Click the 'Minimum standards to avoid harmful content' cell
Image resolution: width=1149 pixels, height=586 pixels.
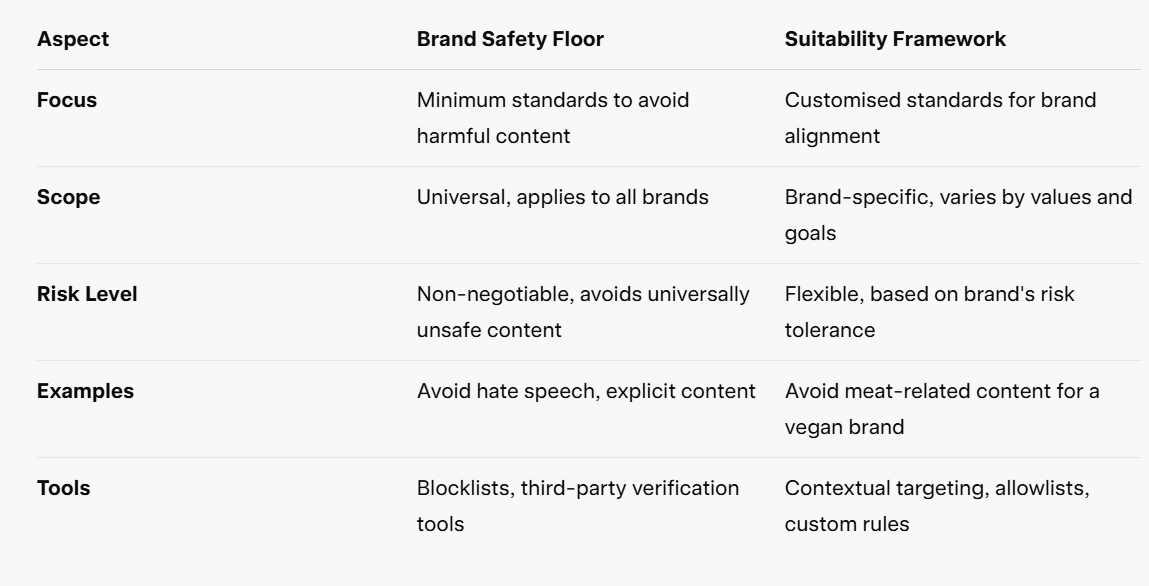point(553,118)
